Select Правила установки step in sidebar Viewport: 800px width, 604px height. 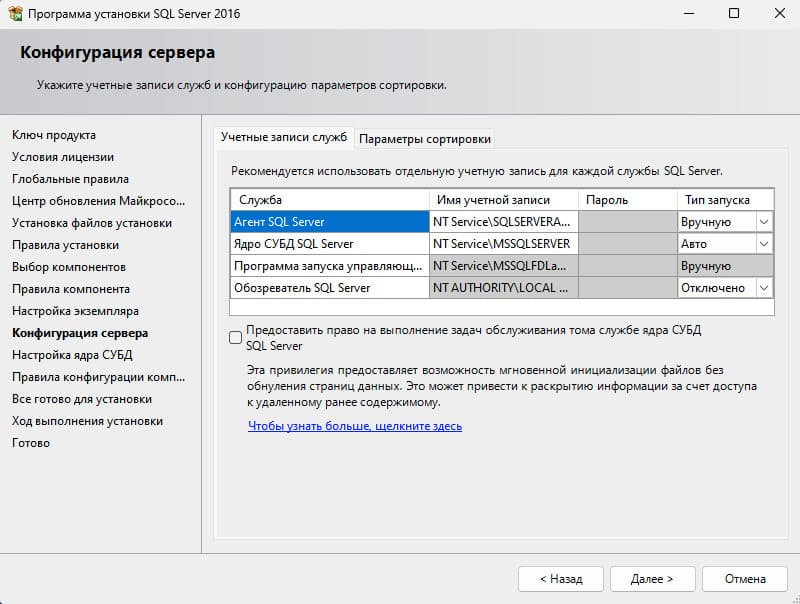click(65, 245)
